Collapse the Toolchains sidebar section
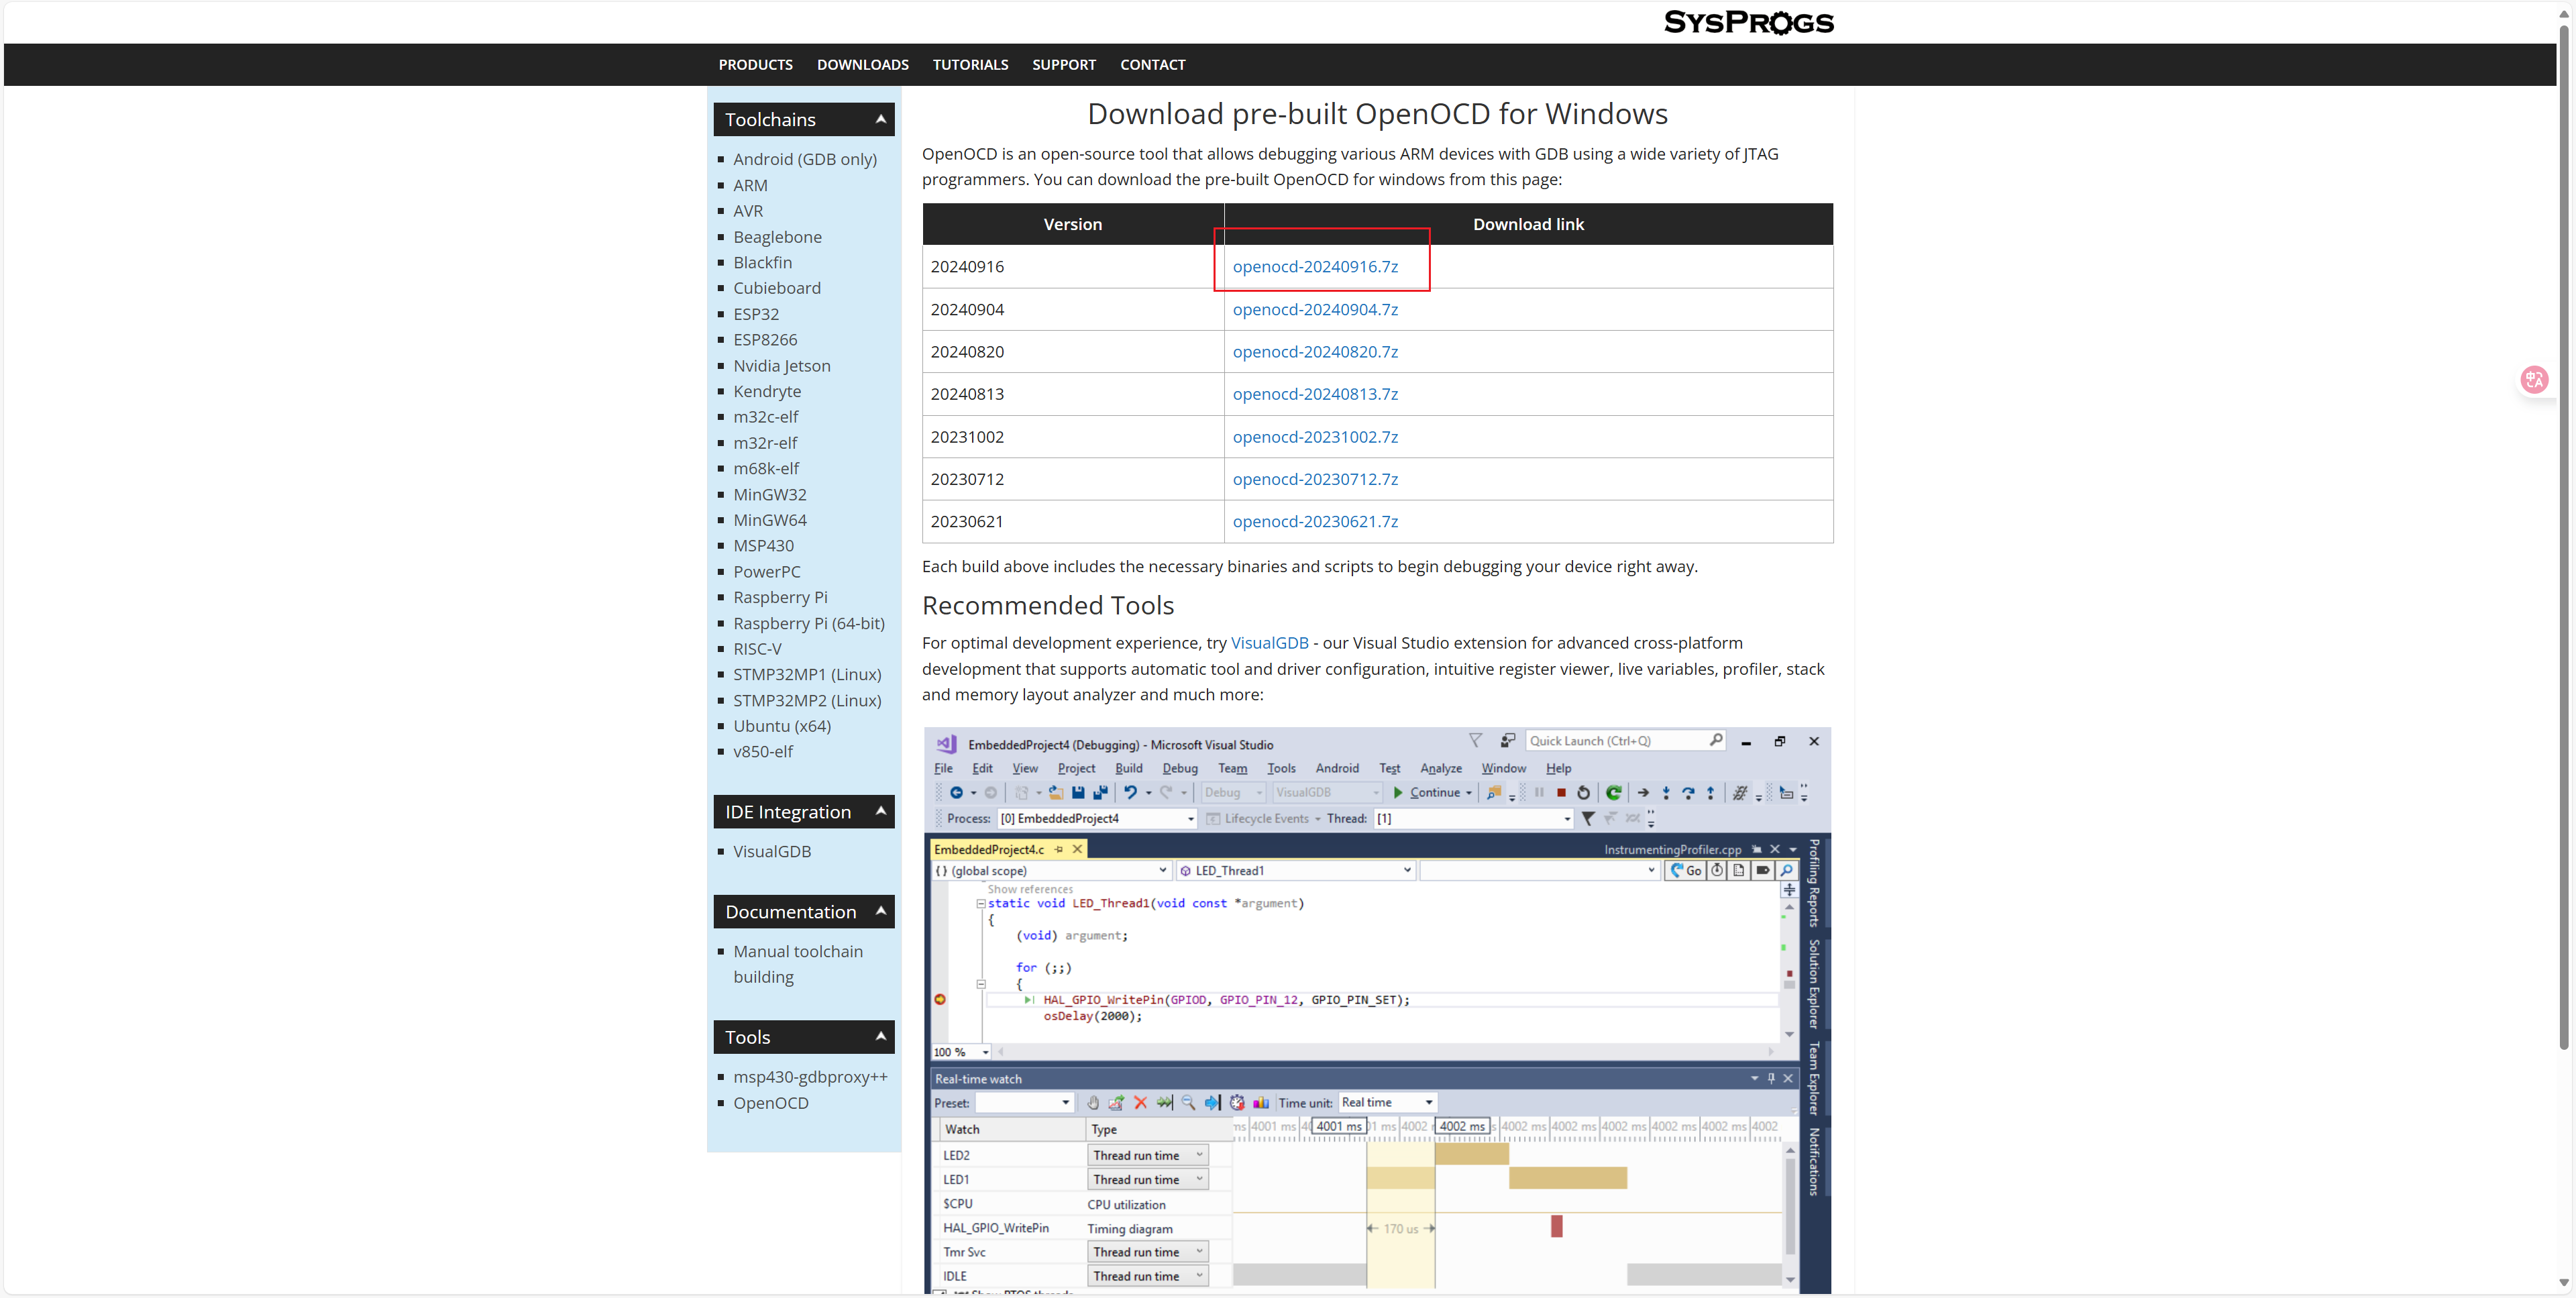Viewport: 2576px width, 1298px height. click(x=880, y=119)
